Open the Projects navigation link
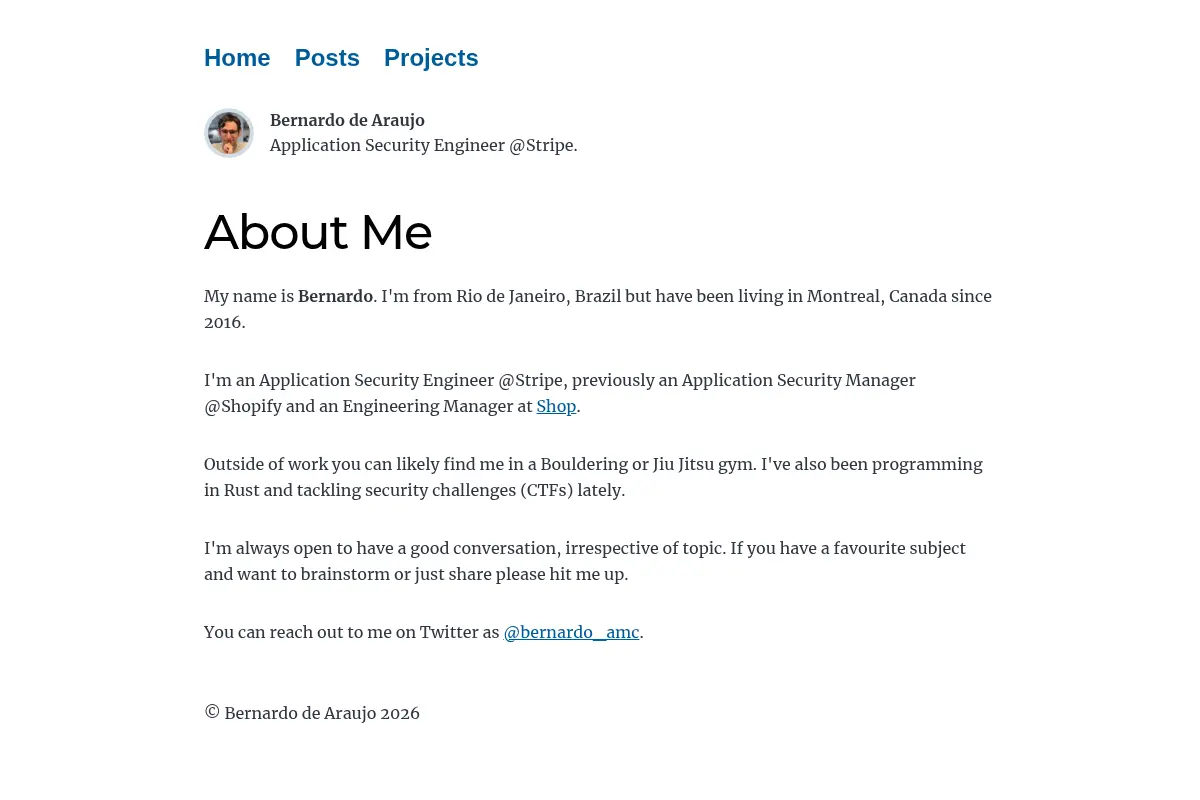The width and height of the screenshot is (1200, 800). (x=431, y=58)
